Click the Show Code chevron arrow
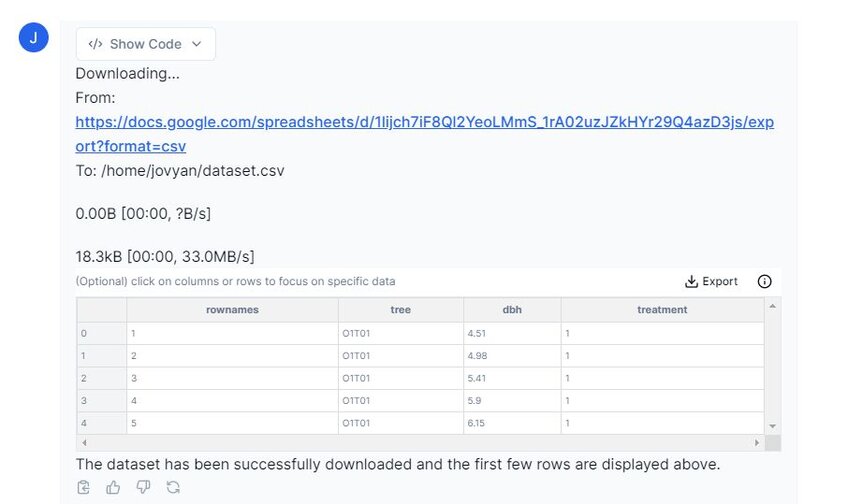848x504 pixels. 196,44
